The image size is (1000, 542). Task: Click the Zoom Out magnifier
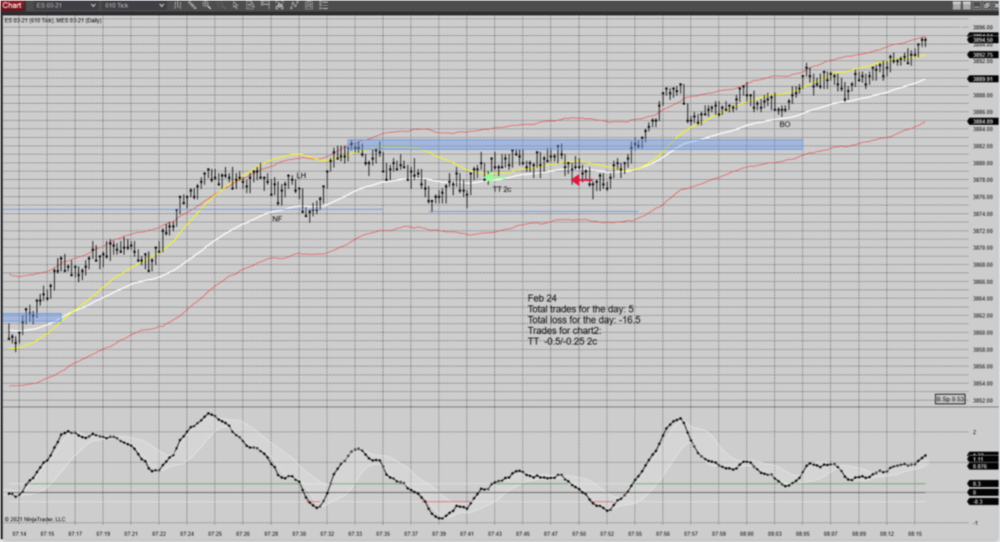[x=220, y=5]
